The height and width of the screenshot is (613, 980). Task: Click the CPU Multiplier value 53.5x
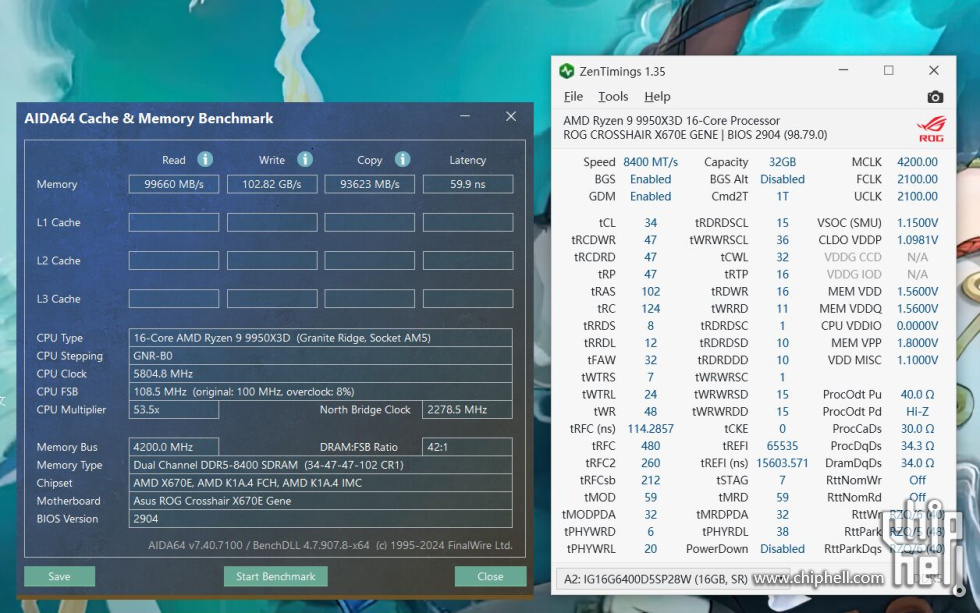174,409
